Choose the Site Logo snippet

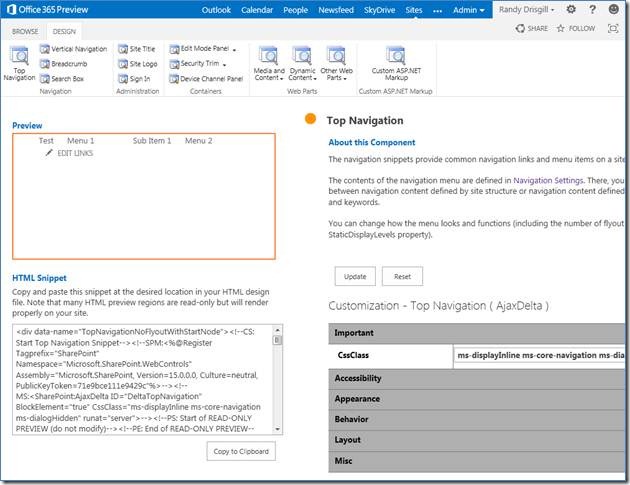point(138,64)
